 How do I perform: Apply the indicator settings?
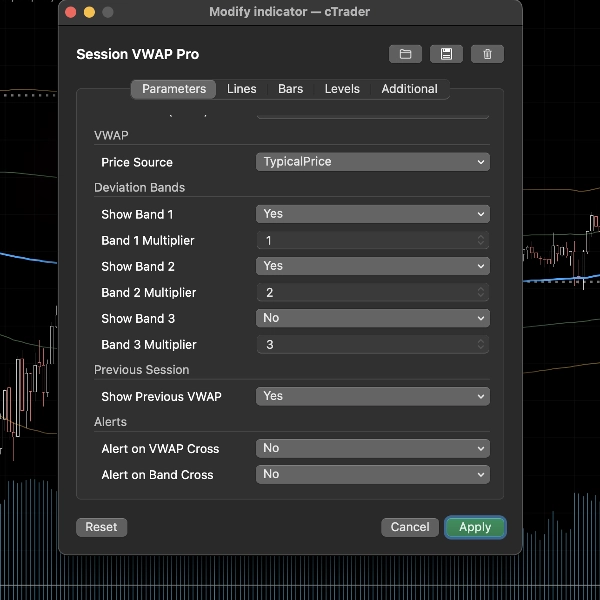click(475, 527)
